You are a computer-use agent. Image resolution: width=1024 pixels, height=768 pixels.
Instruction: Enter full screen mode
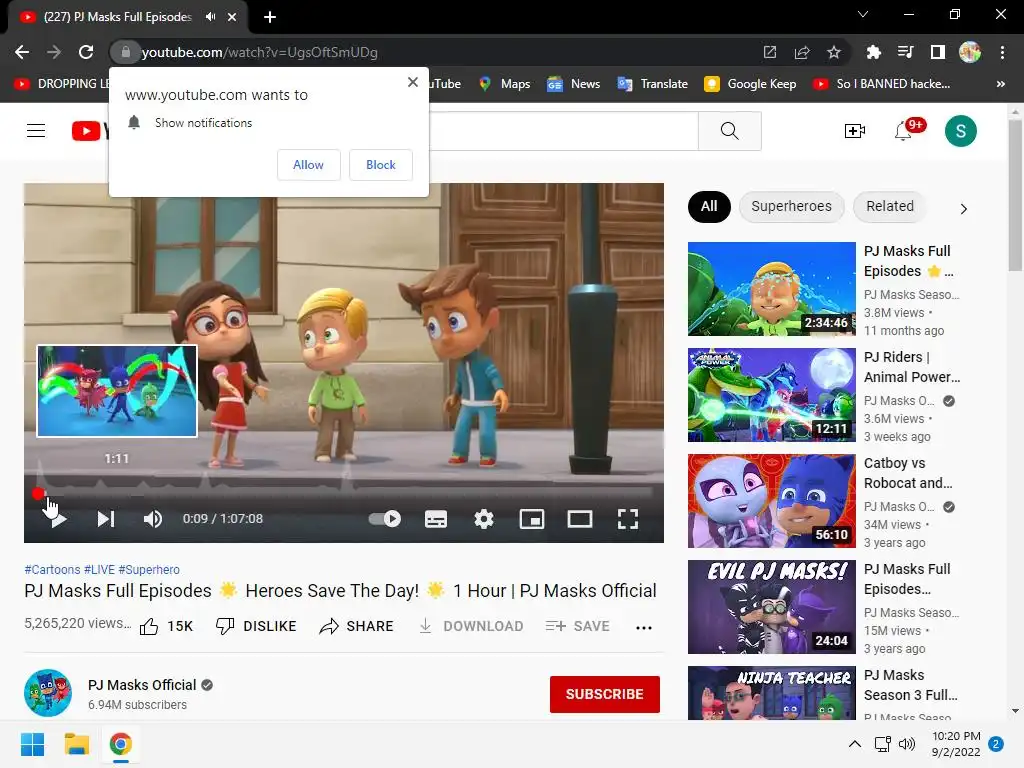tap(628, 519)
